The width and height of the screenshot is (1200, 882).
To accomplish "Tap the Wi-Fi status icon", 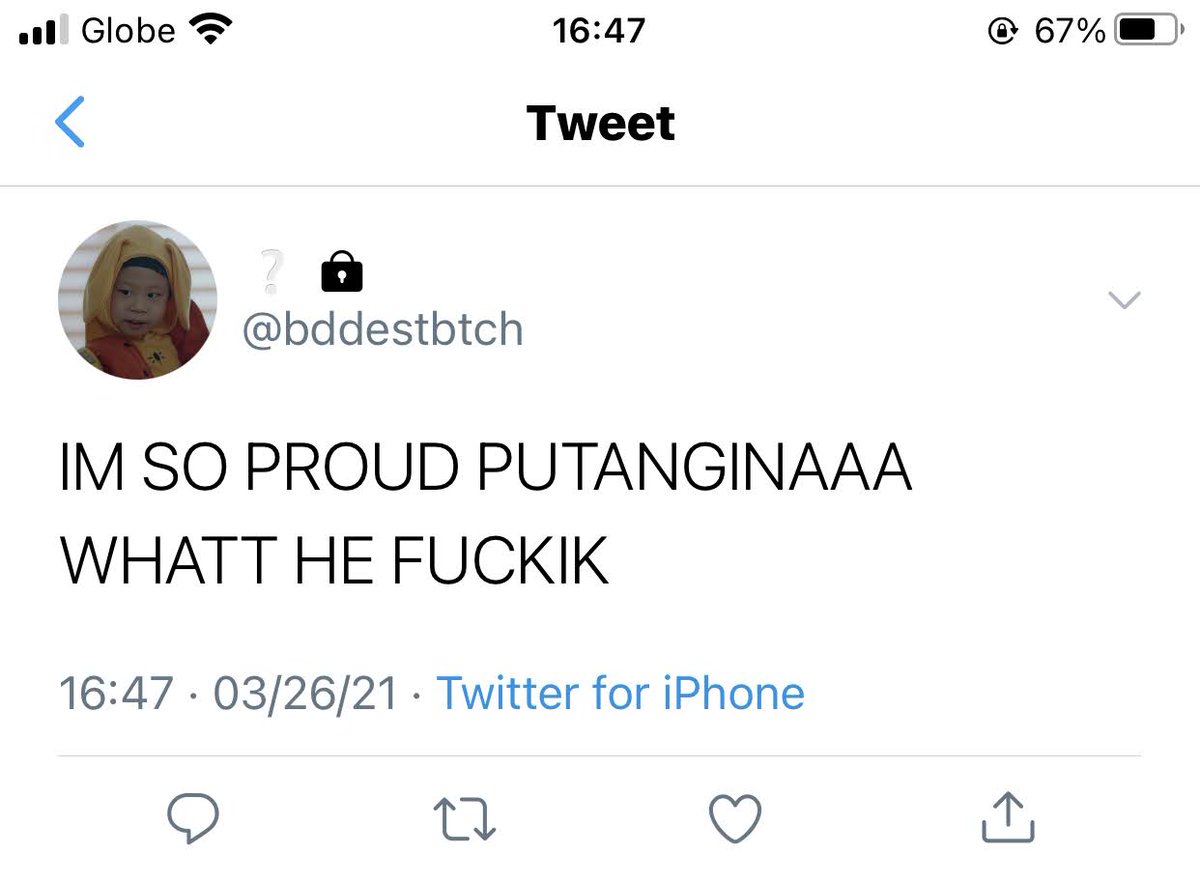I will [x=209, y=31].
